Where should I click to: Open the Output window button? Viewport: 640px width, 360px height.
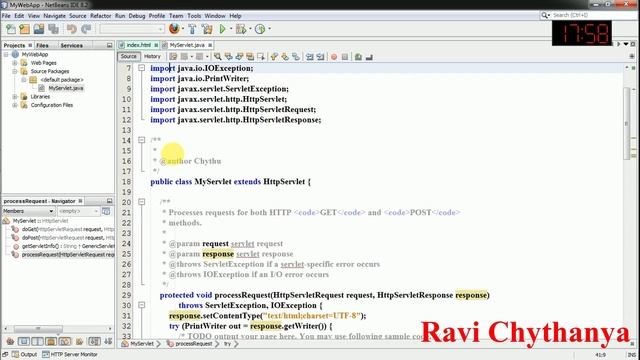(x=24, y=354)
